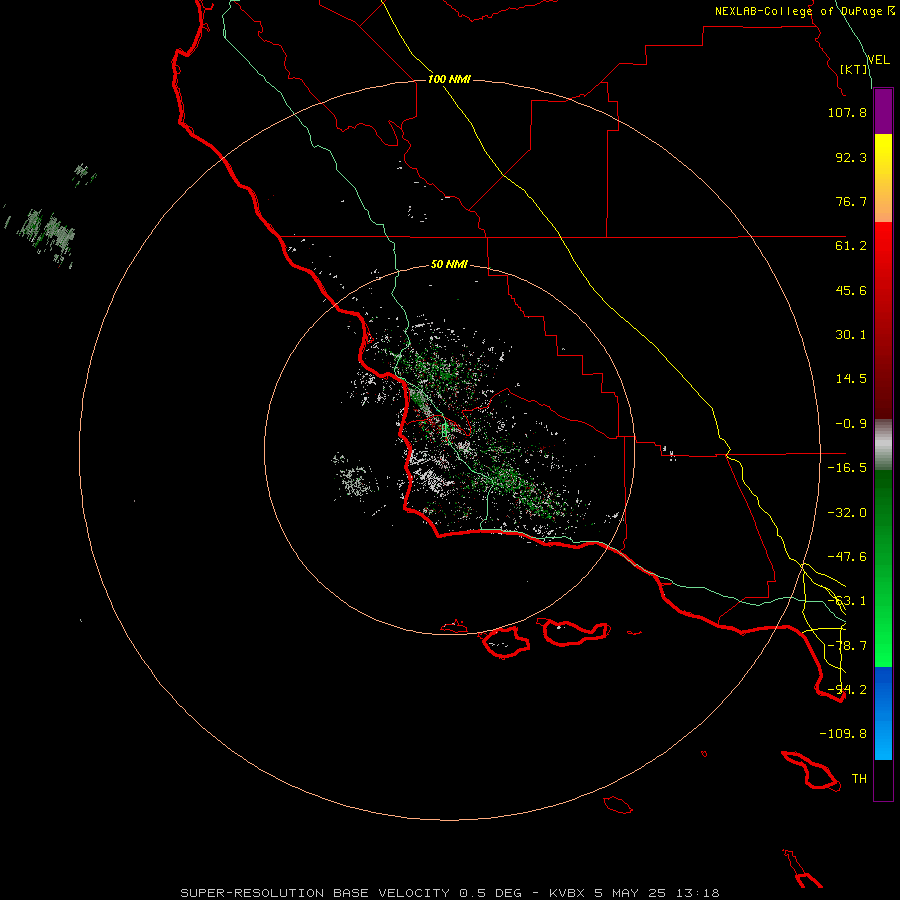
Task: Click the TH label on the color scale
Action: [859, 779]
